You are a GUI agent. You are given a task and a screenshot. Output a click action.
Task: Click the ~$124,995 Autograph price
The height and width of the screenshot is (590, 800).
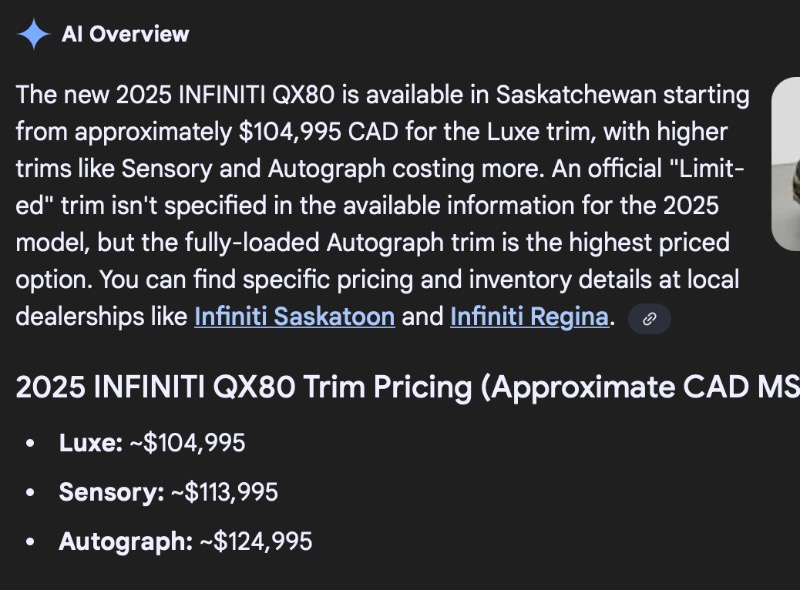(x=255, y=542)
